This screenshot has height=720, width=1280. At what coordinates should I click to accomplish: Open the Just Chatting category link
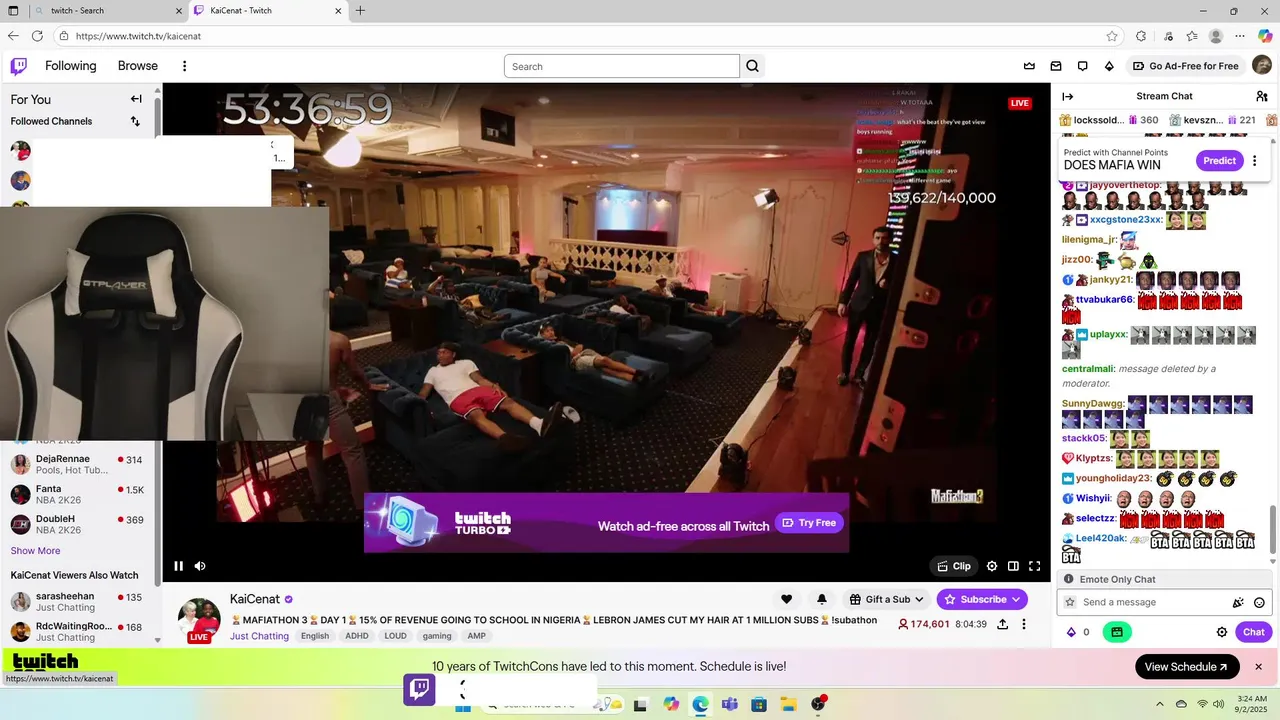(259, 636)
